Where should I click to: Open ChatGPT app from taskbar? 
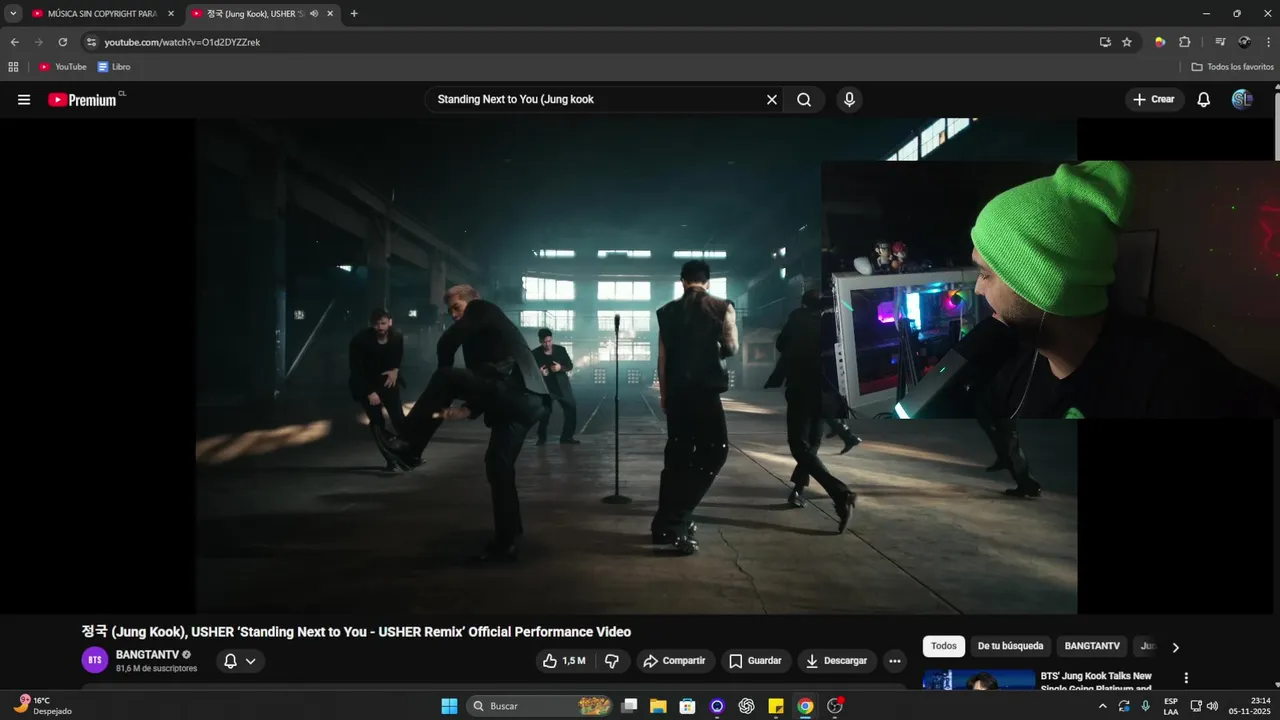746,706
